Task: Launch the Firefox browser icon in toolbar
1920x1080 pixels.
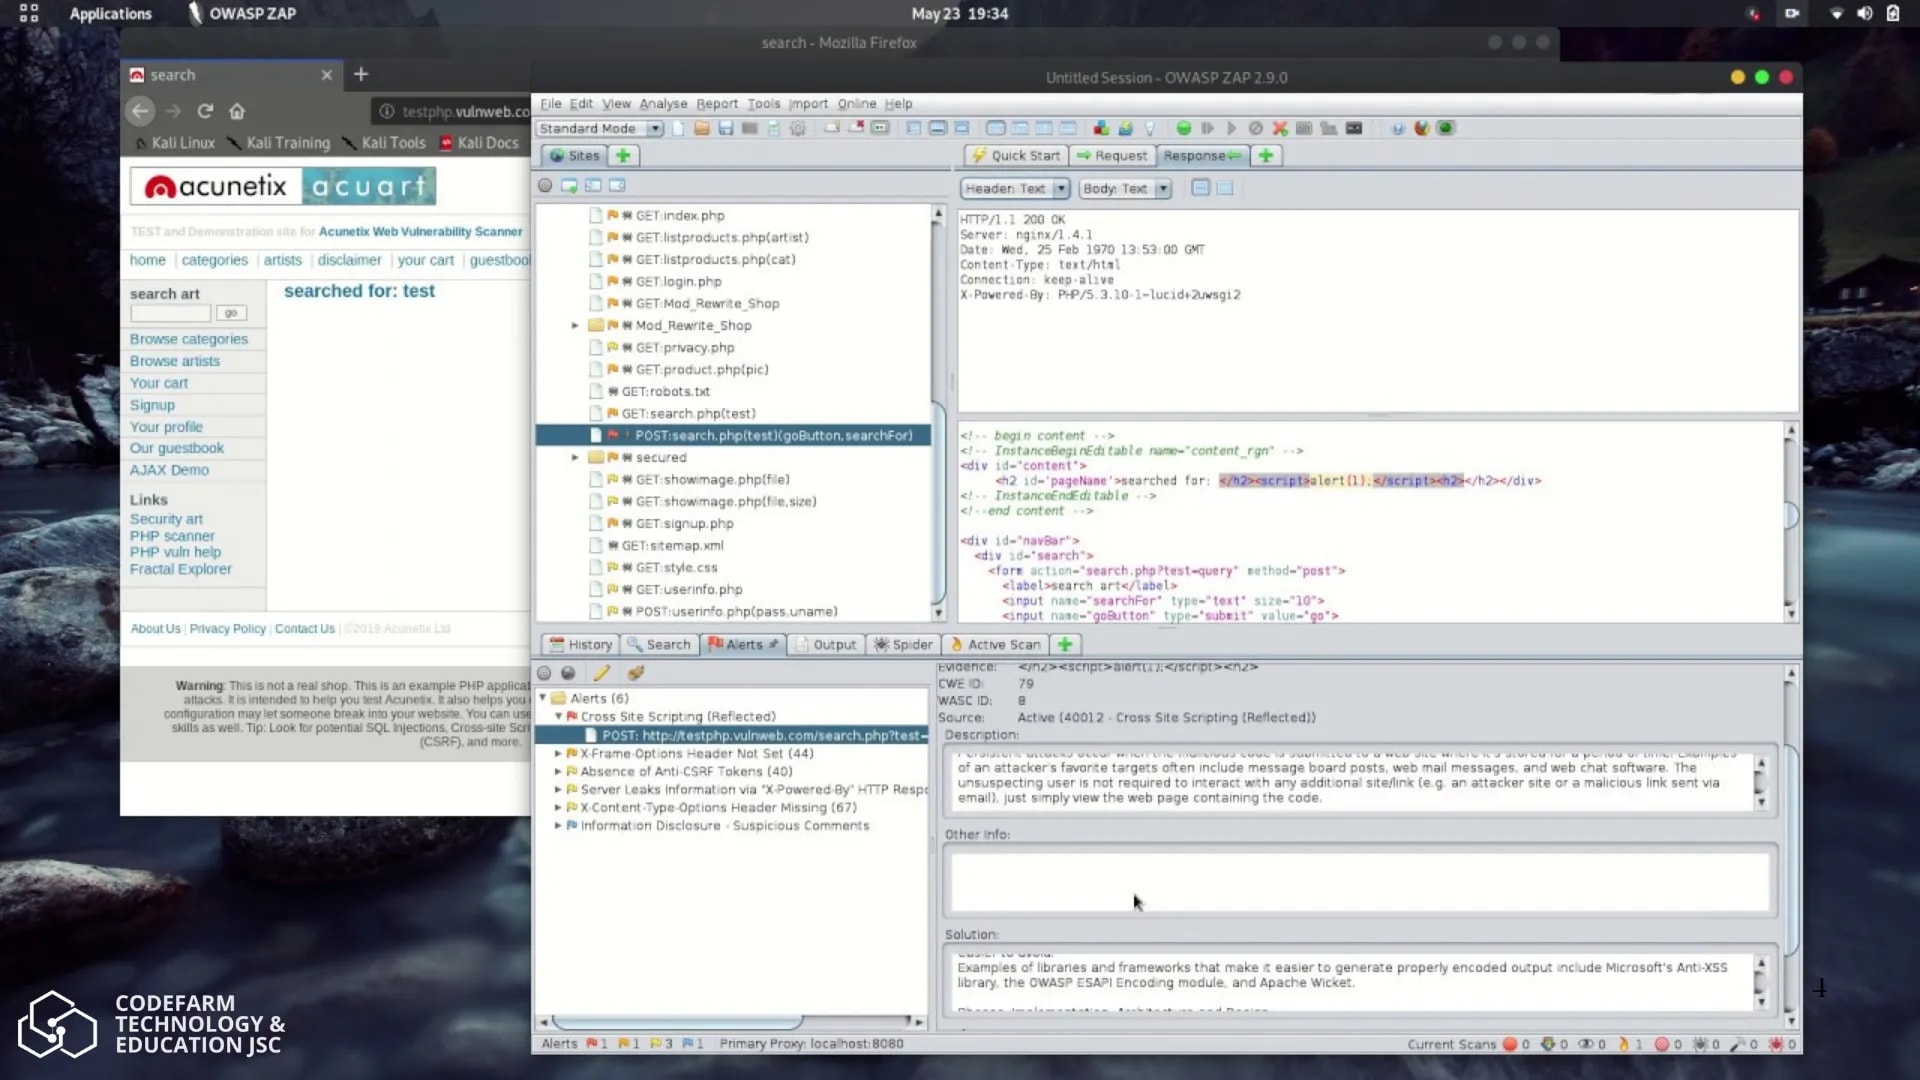Action: click(1422, 128)
